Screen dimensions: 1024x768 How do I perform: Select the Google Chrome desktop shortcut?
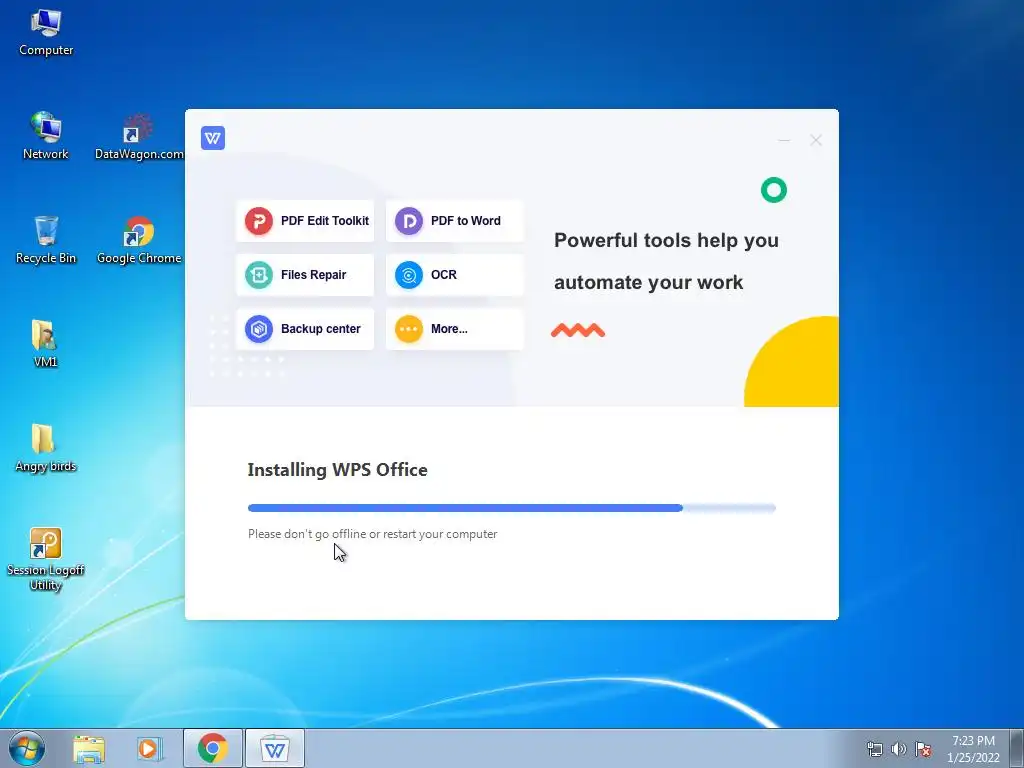point(138,240)
